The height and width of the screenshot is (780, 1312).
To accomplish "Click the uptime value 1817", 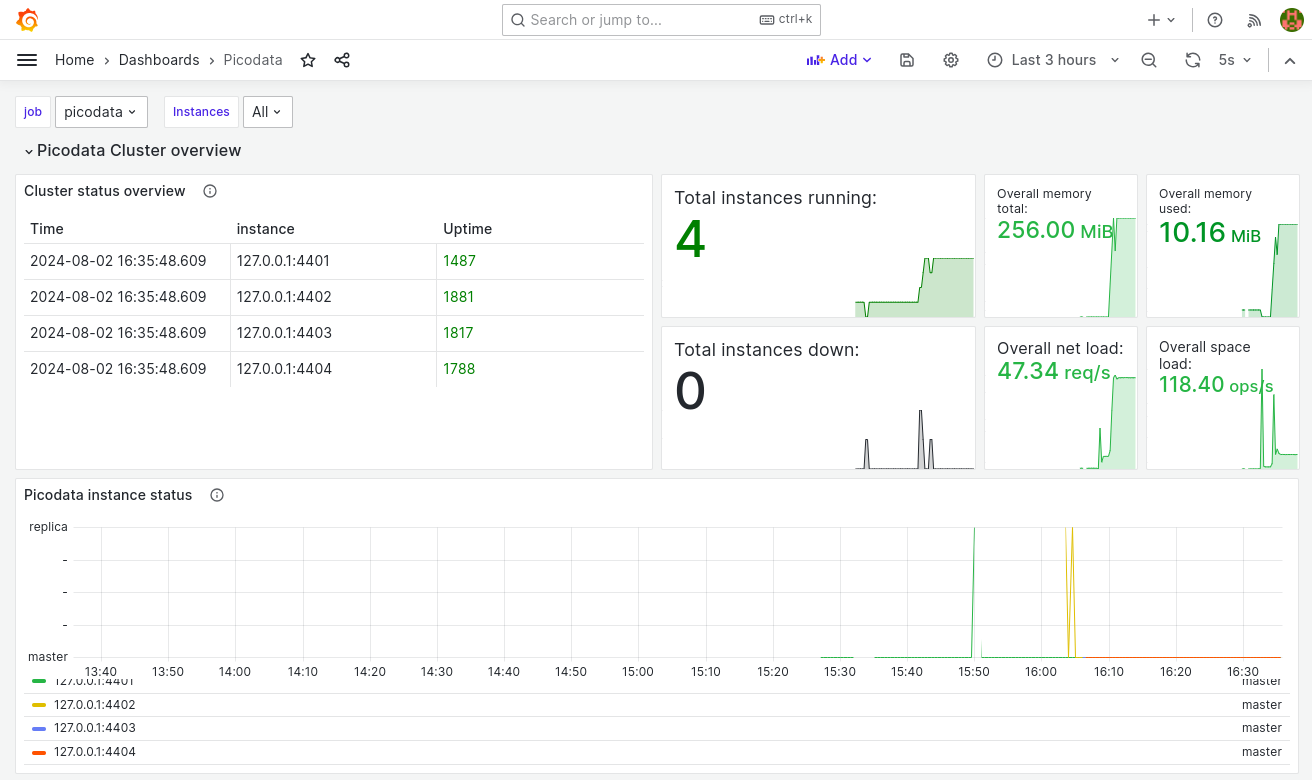I will (458, 333).
